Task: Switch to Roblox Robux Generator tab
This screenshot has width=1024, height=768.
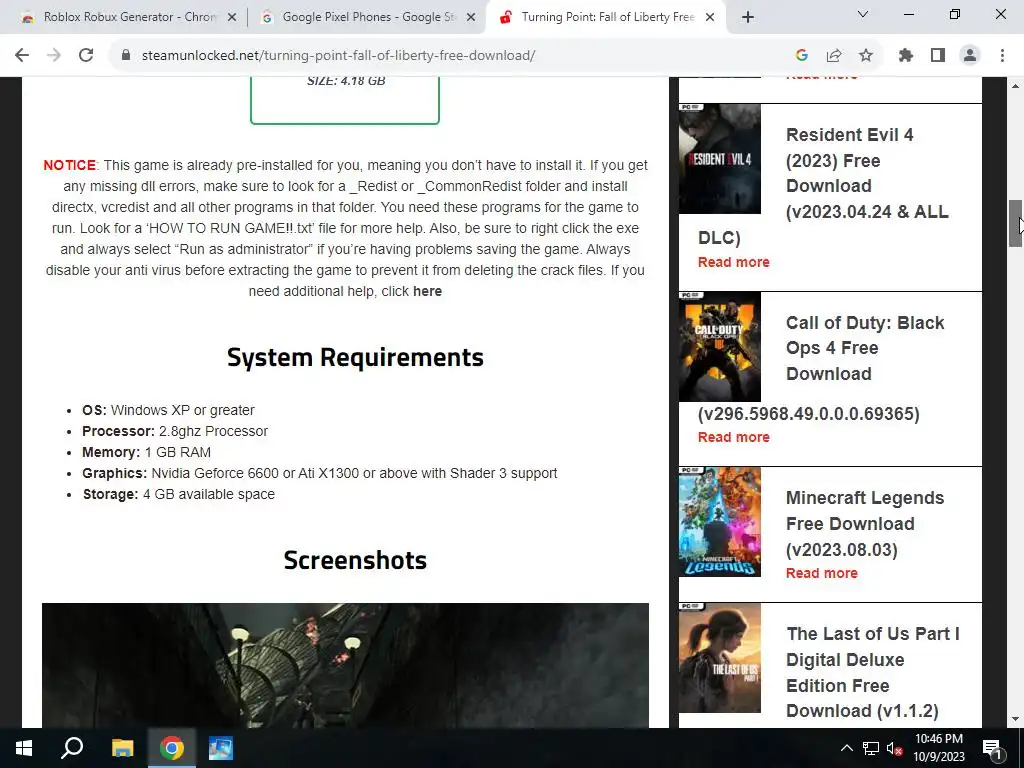Action: coord(129,18)
